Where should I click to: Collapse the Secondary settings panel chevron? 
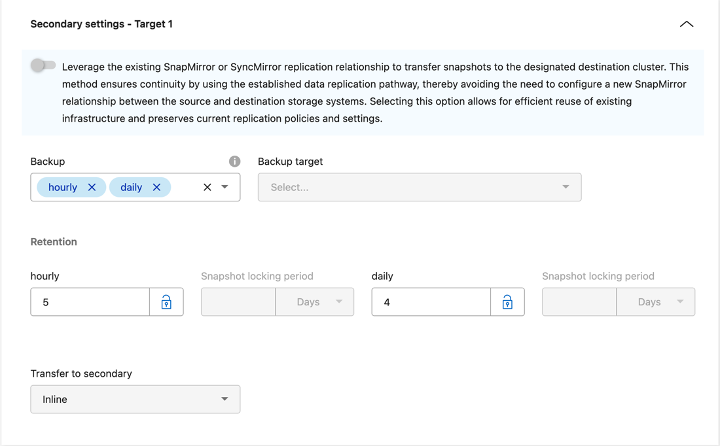pyautogui.click(x=686, y=23)
